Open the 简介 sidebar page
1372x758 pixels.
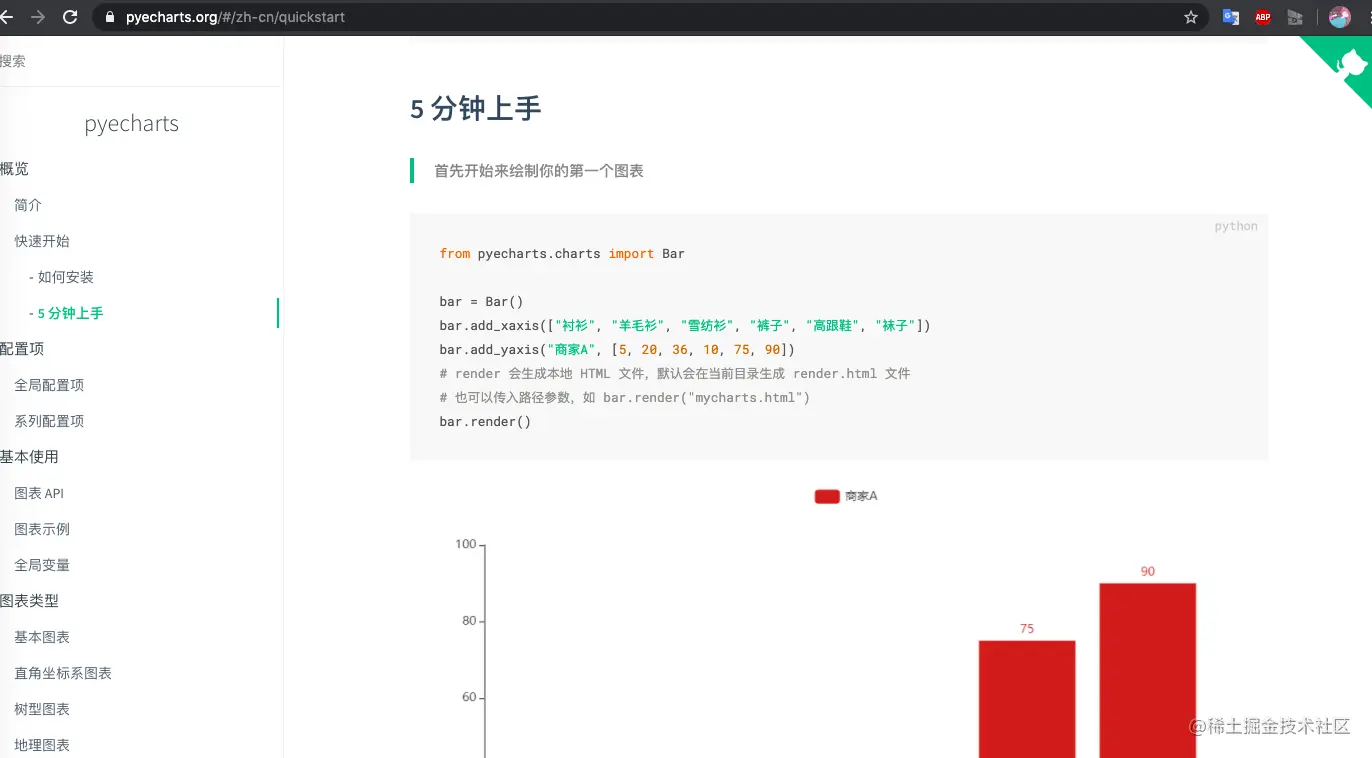point(28,205)
